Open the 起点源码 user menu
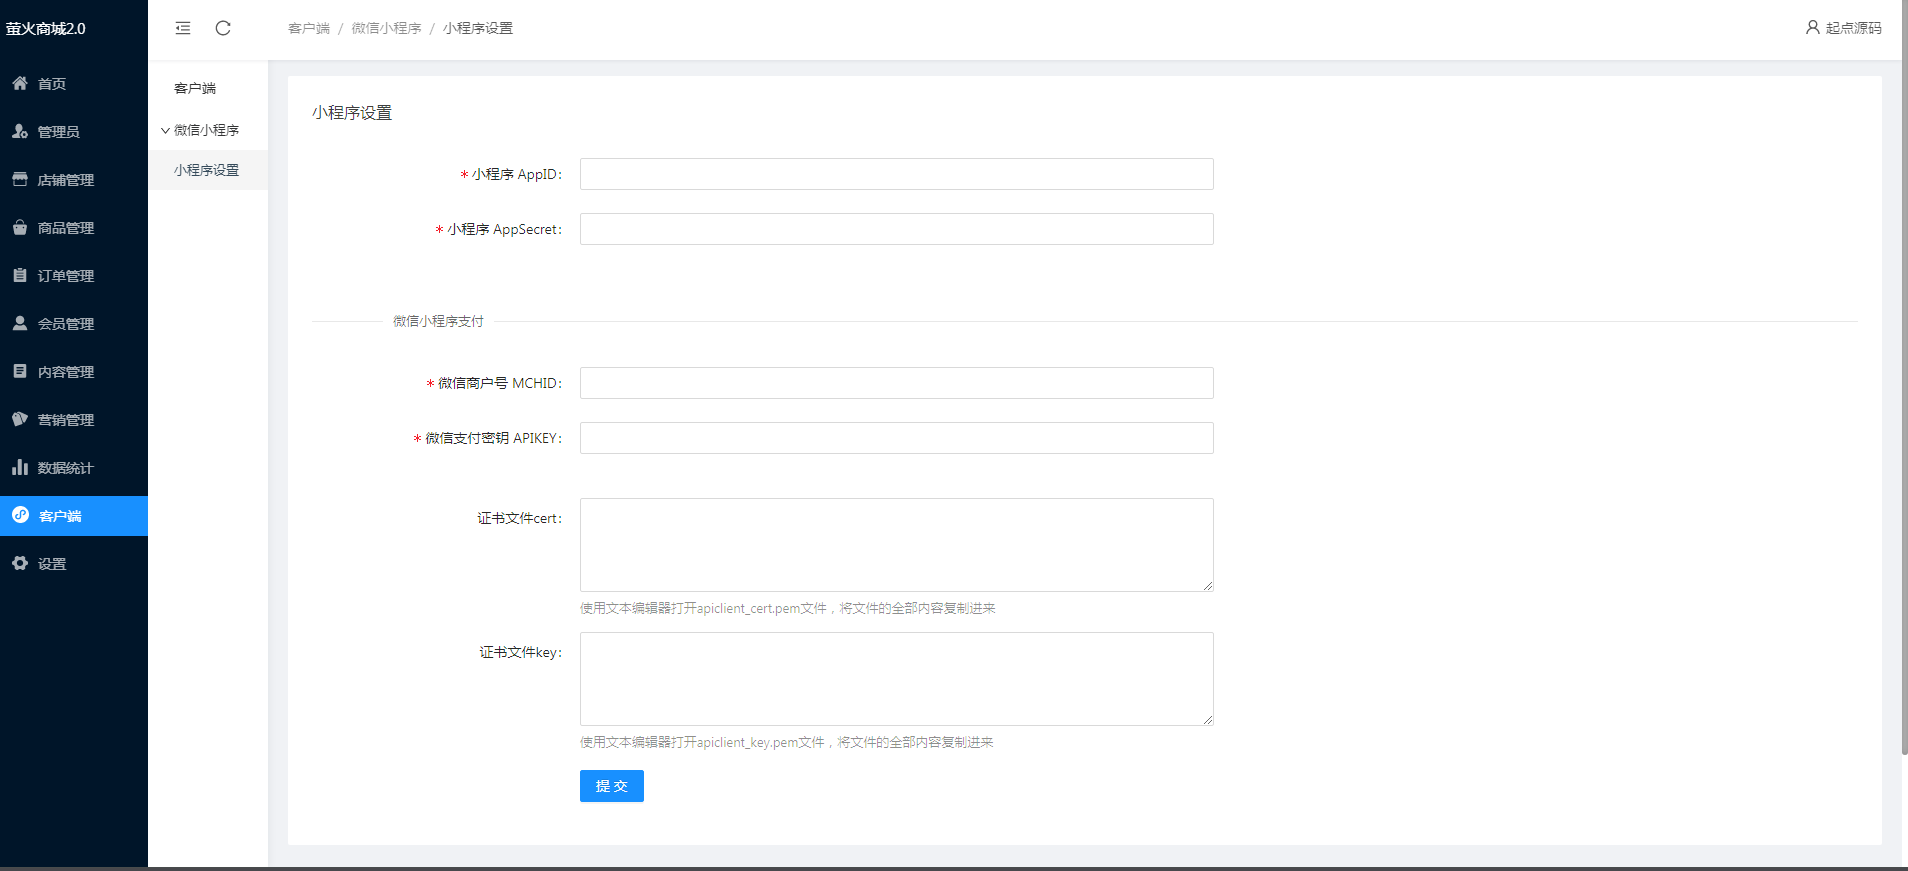The width and height of the screenshot is (1908, 871). coord(1843,28)
